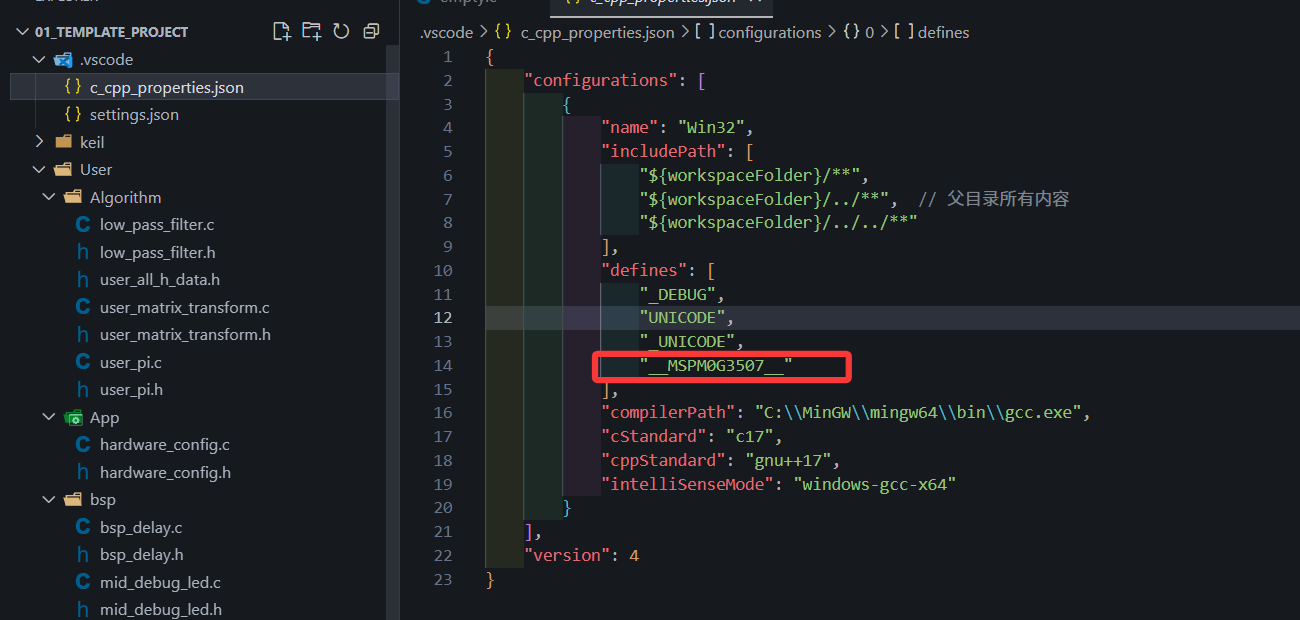Click the h icon beside user_all_h_data.h
The image size is (1300, 620).
82,279
